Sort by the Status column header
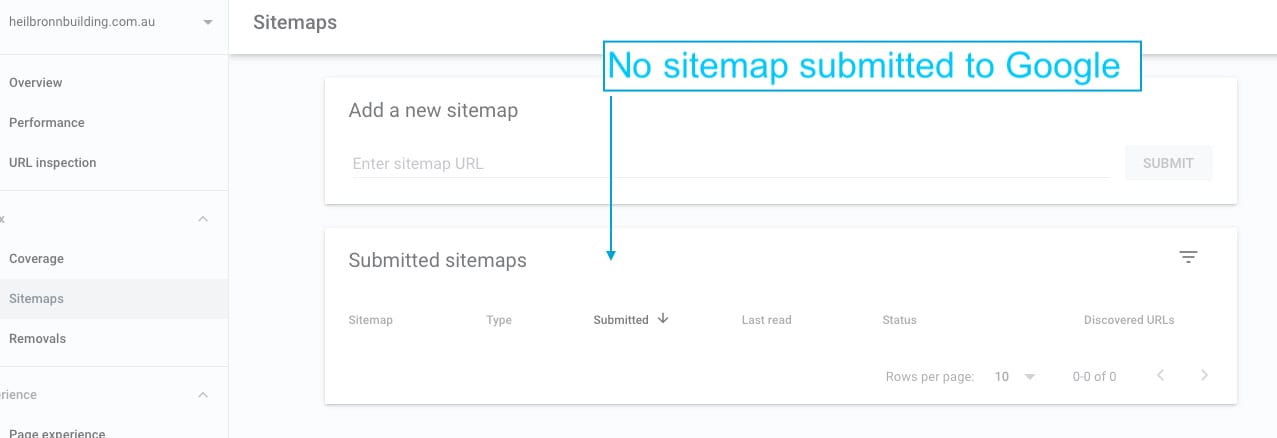The image size is (1277, 438). coord(899,320)
